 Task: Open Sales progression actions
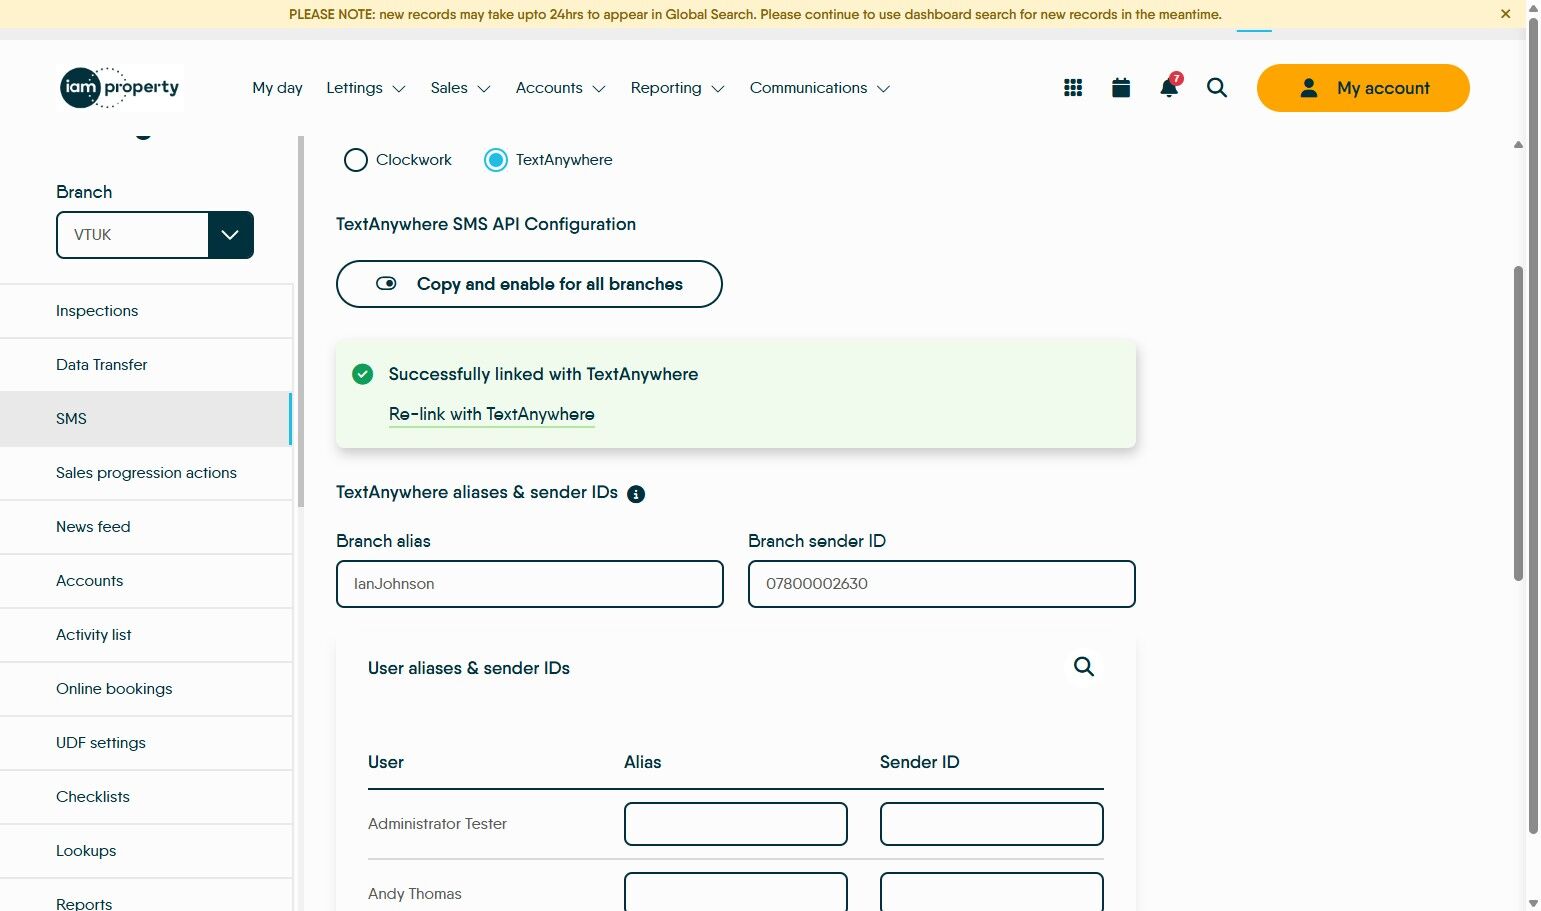[146, 473]
